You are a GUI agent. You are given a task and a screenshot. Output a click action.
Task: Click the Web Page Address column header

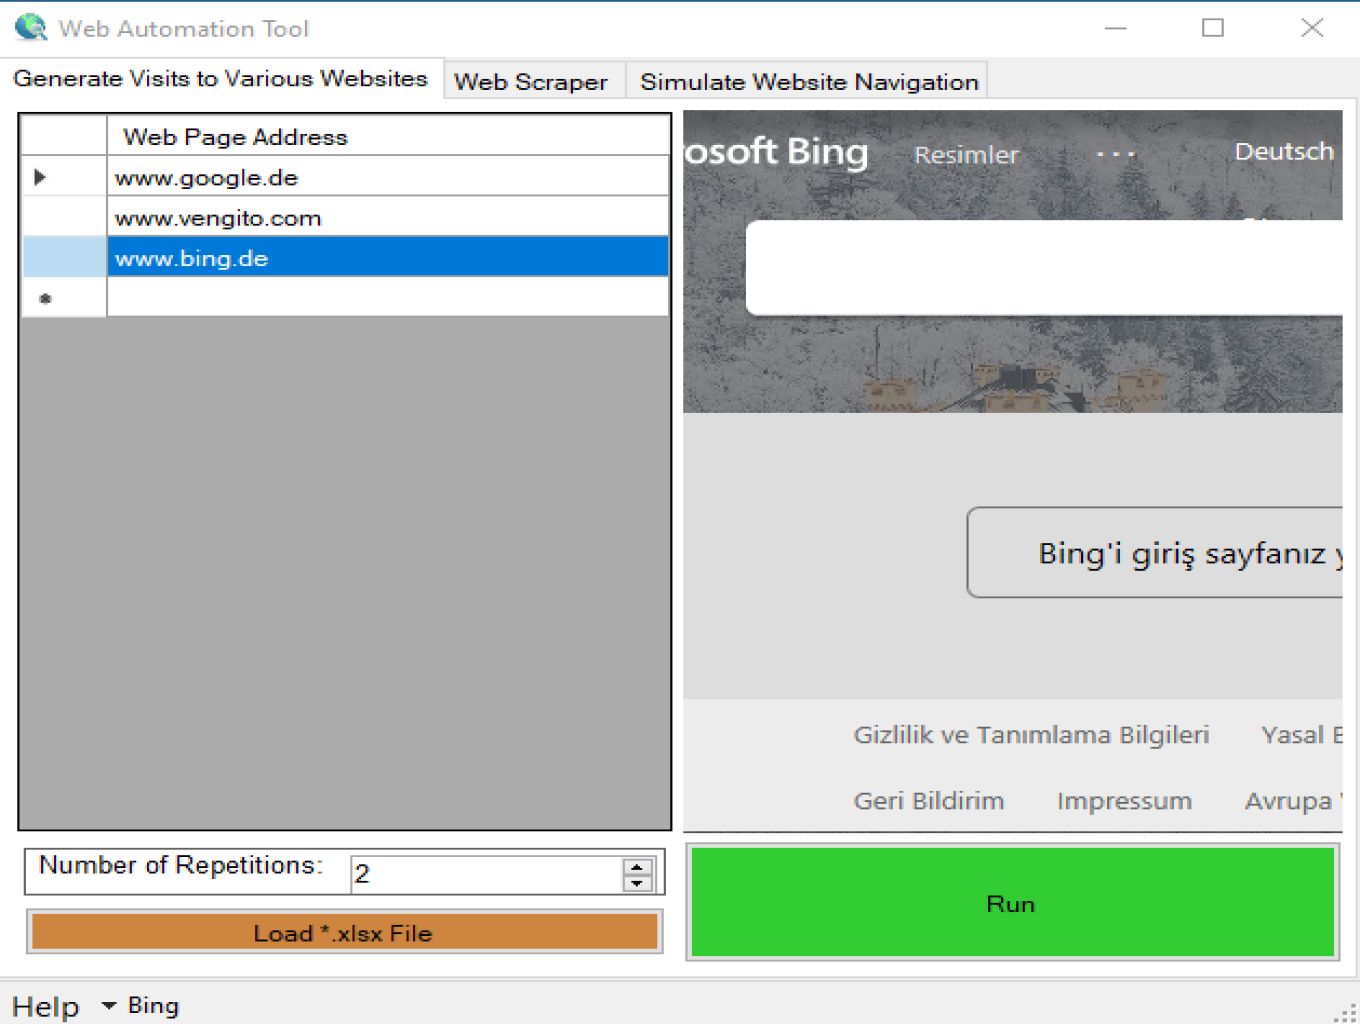[388, 136]
